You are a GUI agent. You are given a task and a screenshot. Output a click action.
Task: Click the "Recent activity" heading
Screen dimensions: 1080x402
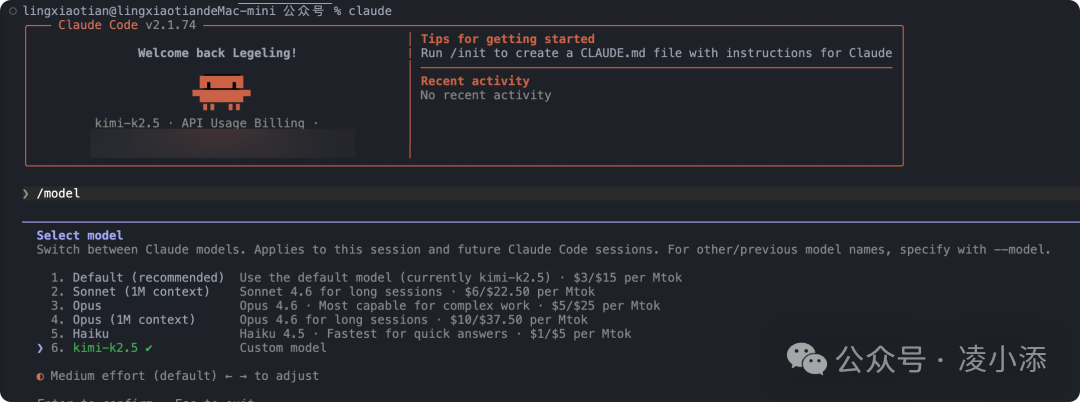coord(475,81)
